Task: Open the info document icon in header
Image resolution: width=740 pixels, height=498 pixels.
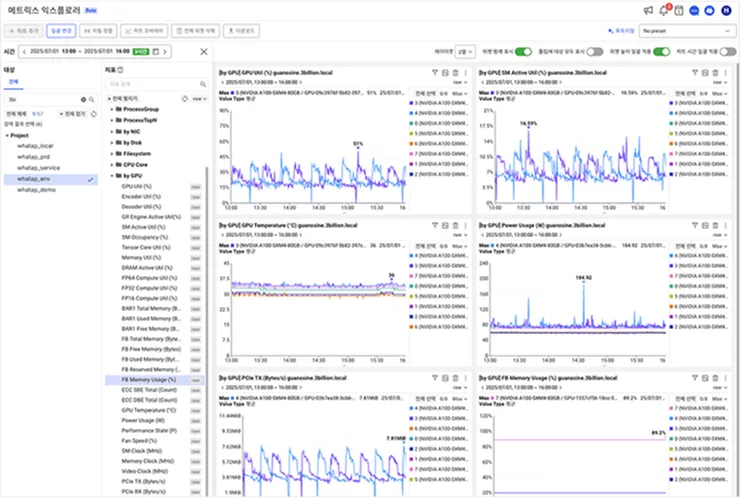Action: 679,10
